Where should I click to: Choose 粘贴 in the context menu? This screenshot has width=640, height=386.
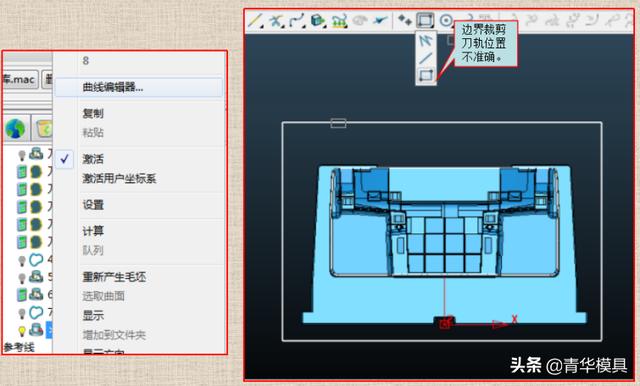point(93,133)
